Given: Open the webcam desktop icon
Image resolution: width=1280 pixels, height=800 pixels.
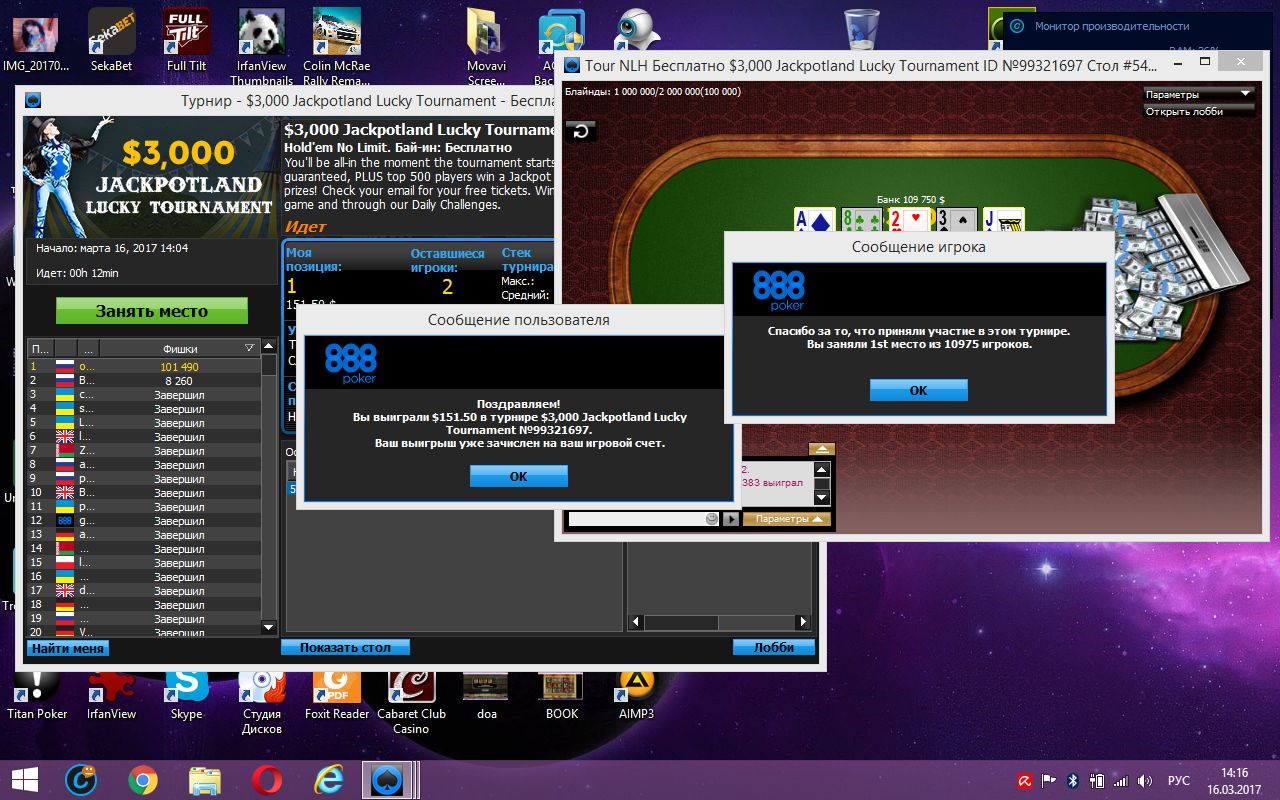Looking at the screenshot, I should coord(636,30).
